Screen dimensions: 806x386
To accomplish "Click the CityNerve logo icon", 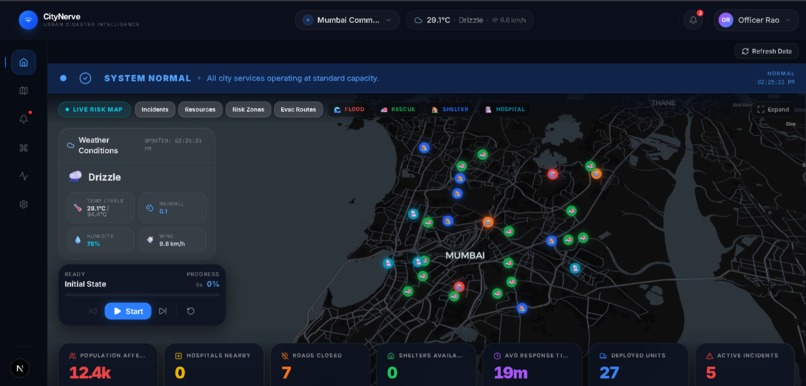I will click(x=28, y=20).
